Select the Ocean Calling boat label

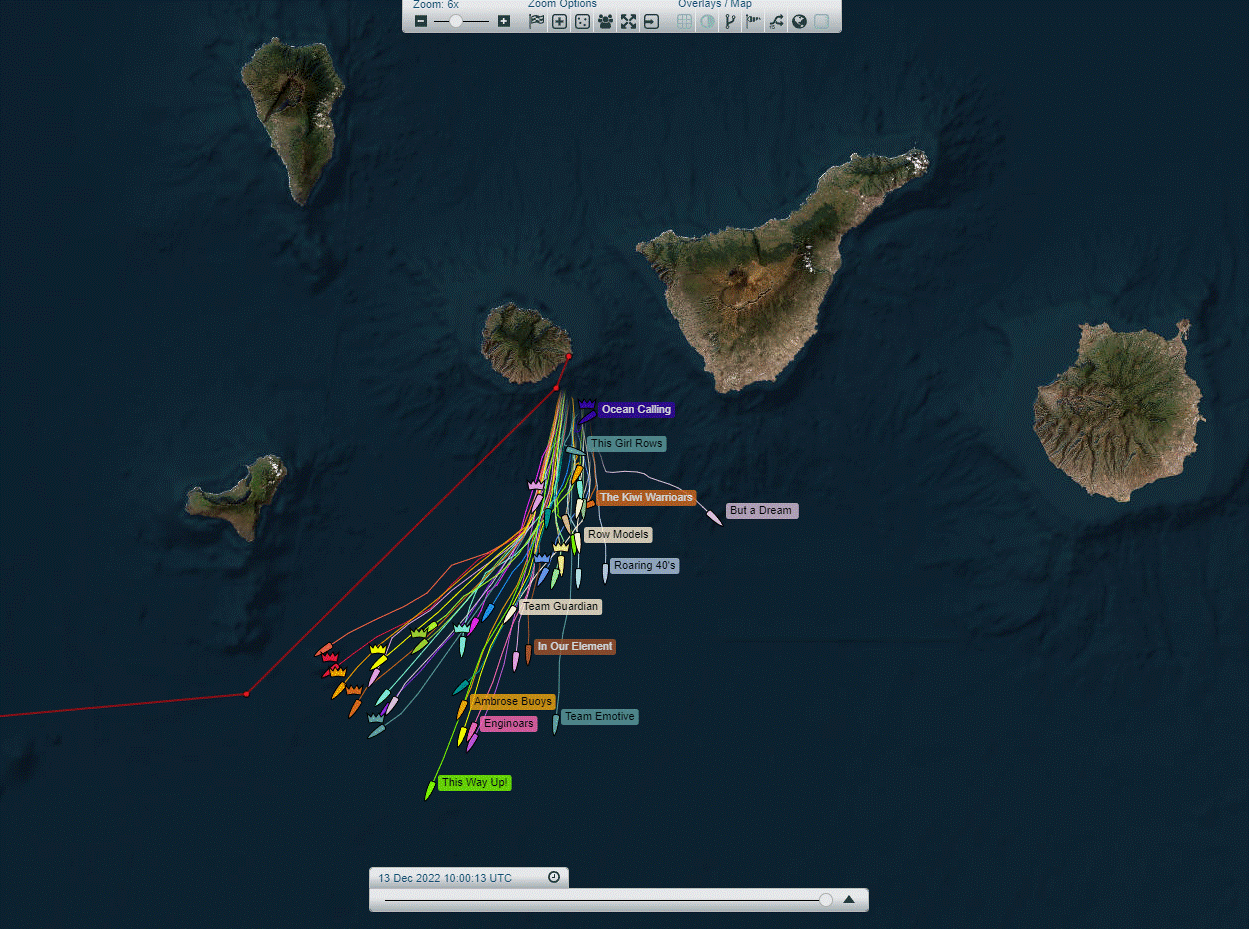[x=636, y=409]
